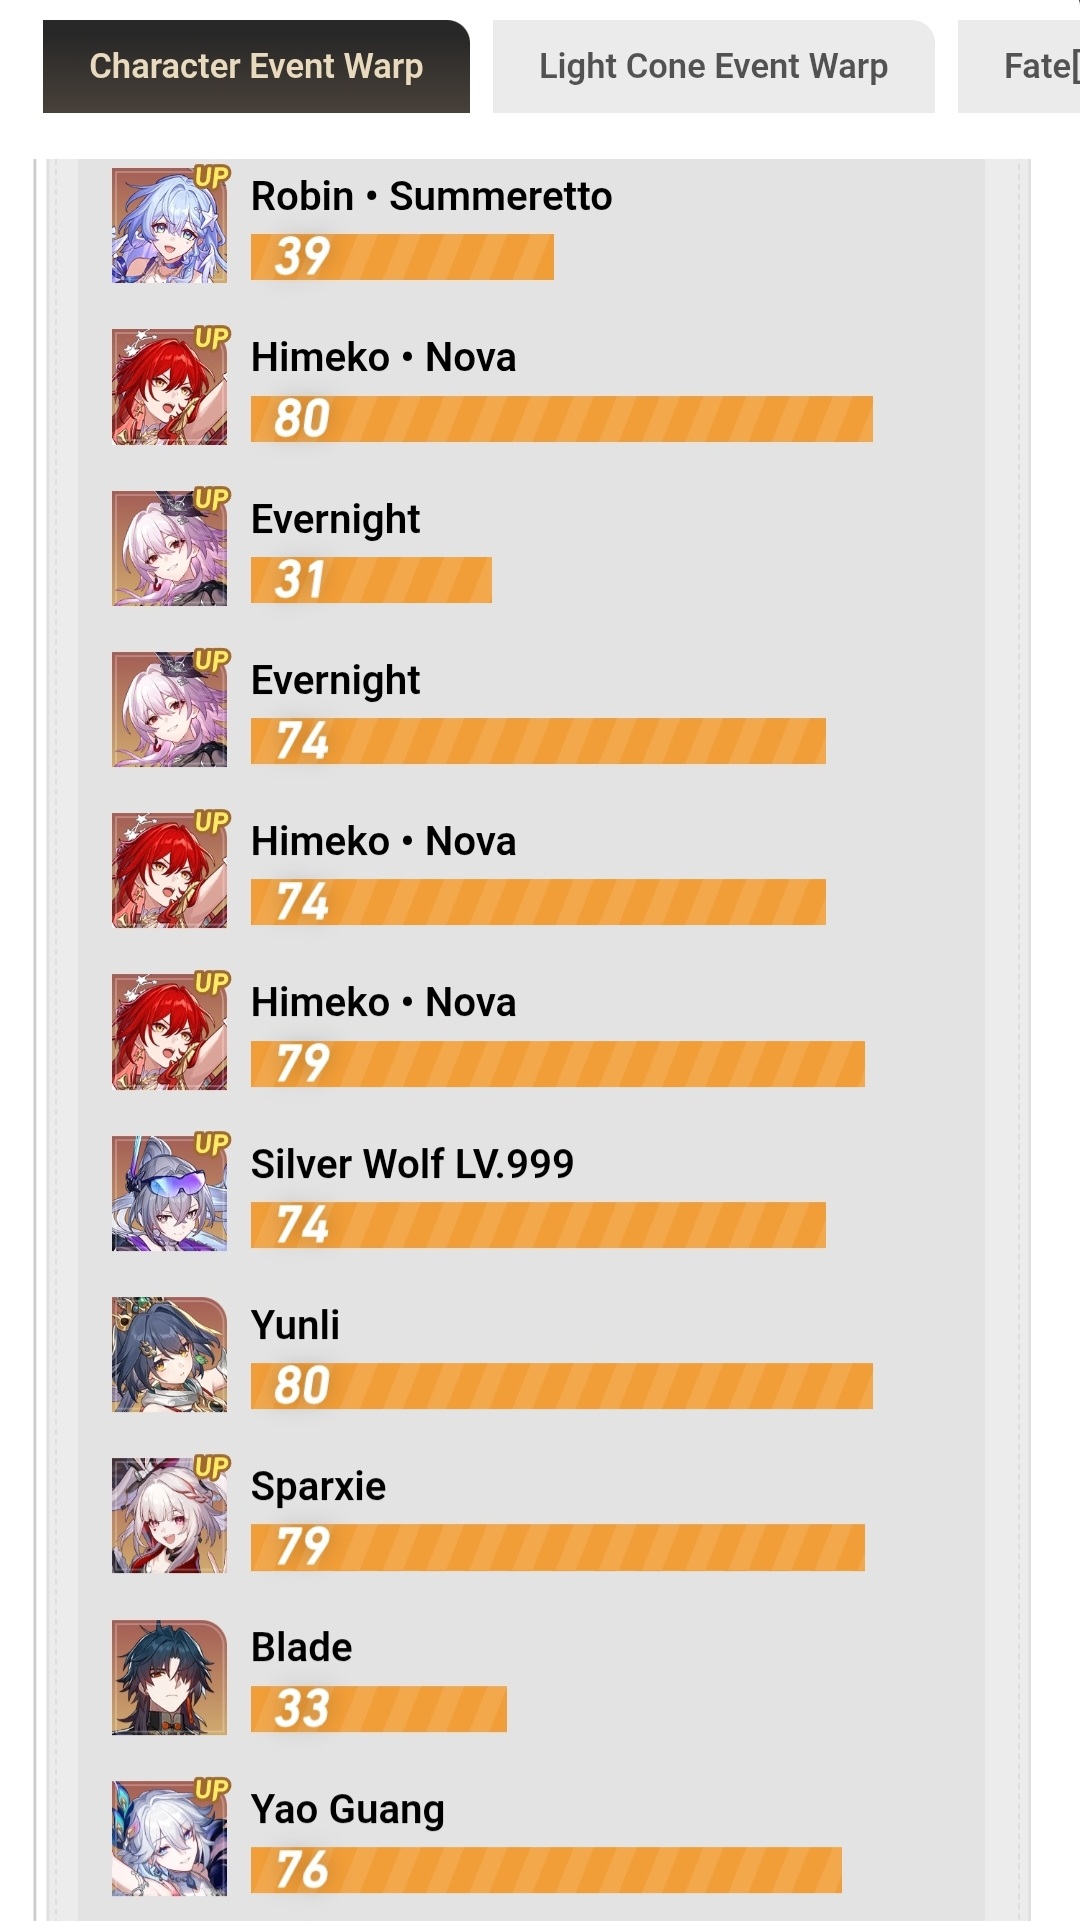Tap the Yao Guang character portrait
The height and width of the screenshot is (1921, 1080).
pyautogui.click(x=169, y=1838)
